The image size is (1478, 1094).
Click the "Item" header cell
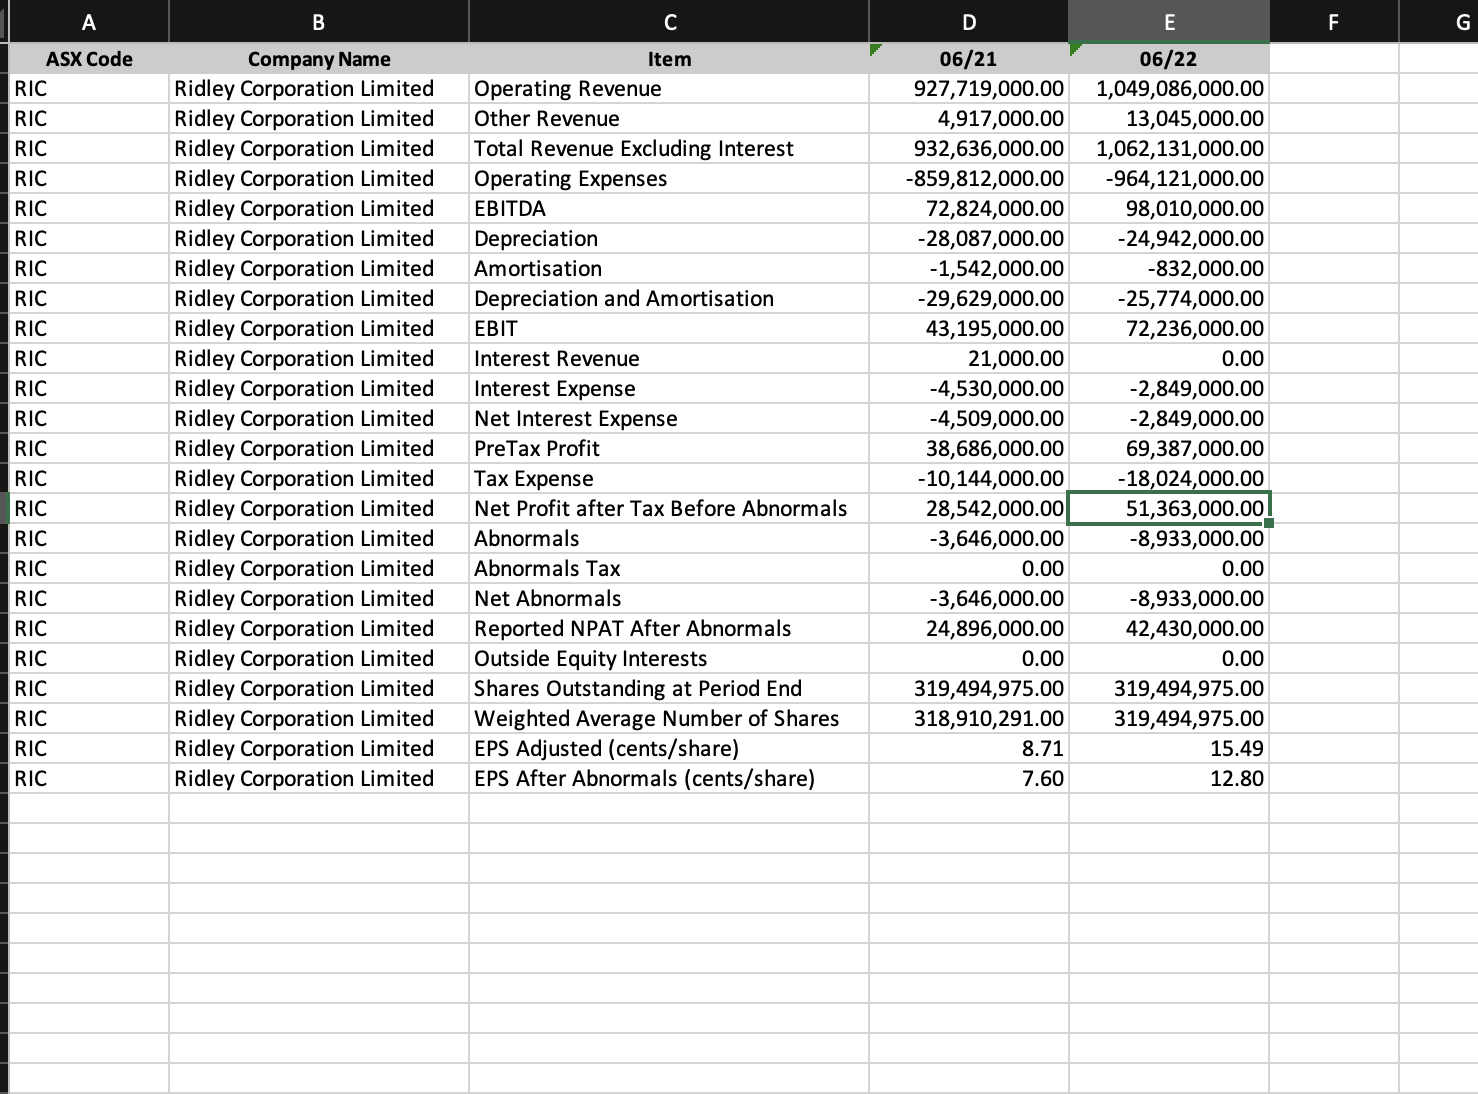point(669,59)
